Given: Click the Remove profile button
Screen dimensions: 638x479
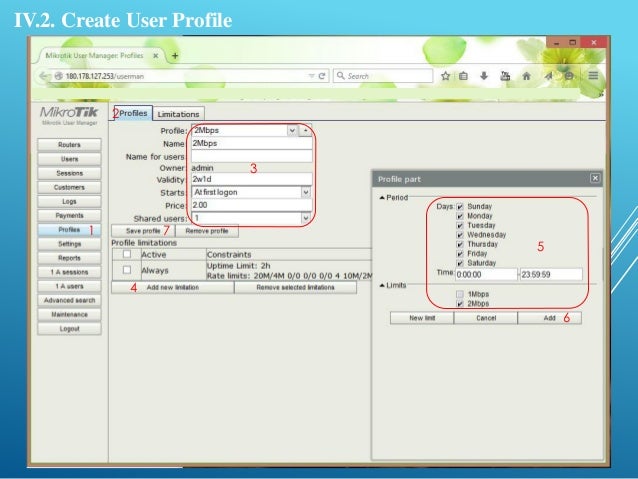Looking at the screenshot, I should [207, 231].
